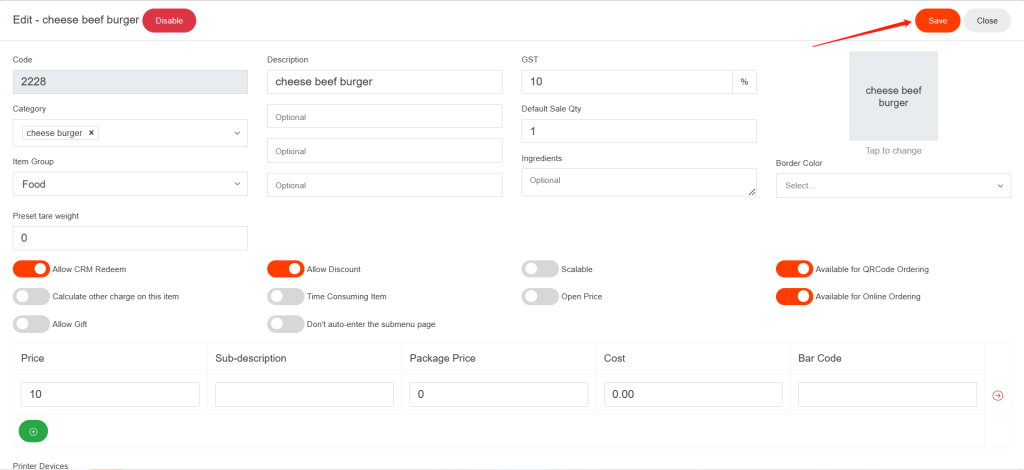The width and height of the screenshot is (1024, 470).
Task: Click the Save button
Action: point(937,21)
